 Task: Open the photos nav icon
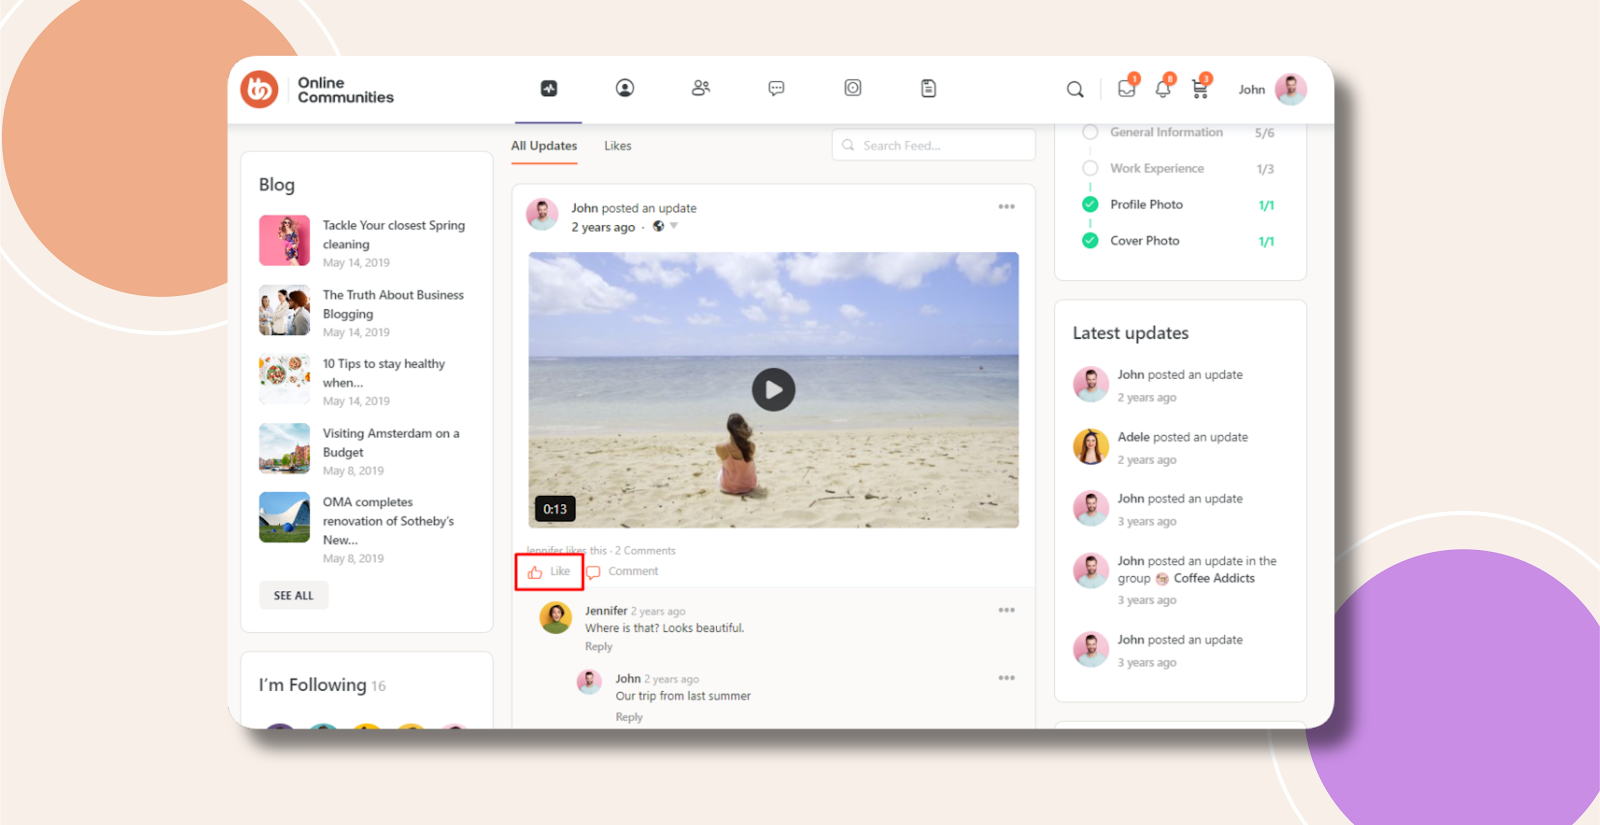(x=853, y=88)
